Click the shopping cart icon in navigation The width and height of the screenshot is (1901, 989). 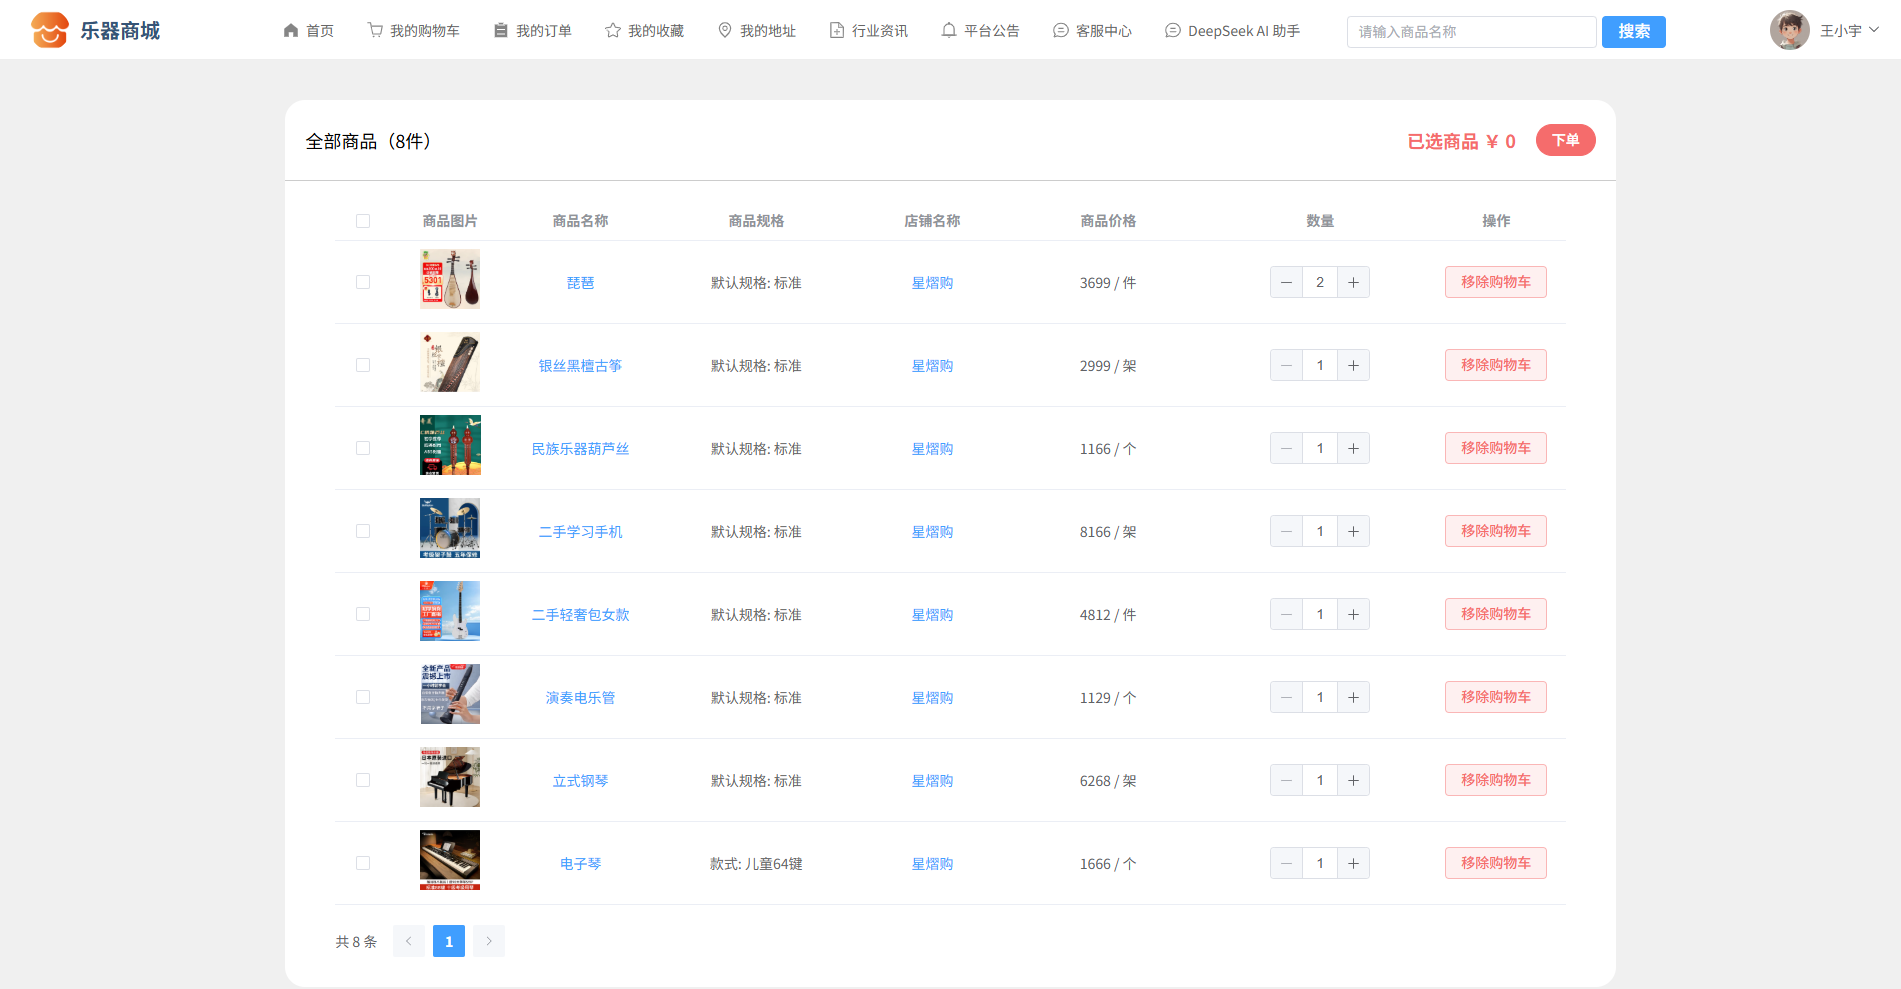pyautogui.click(x=375, y=31)
